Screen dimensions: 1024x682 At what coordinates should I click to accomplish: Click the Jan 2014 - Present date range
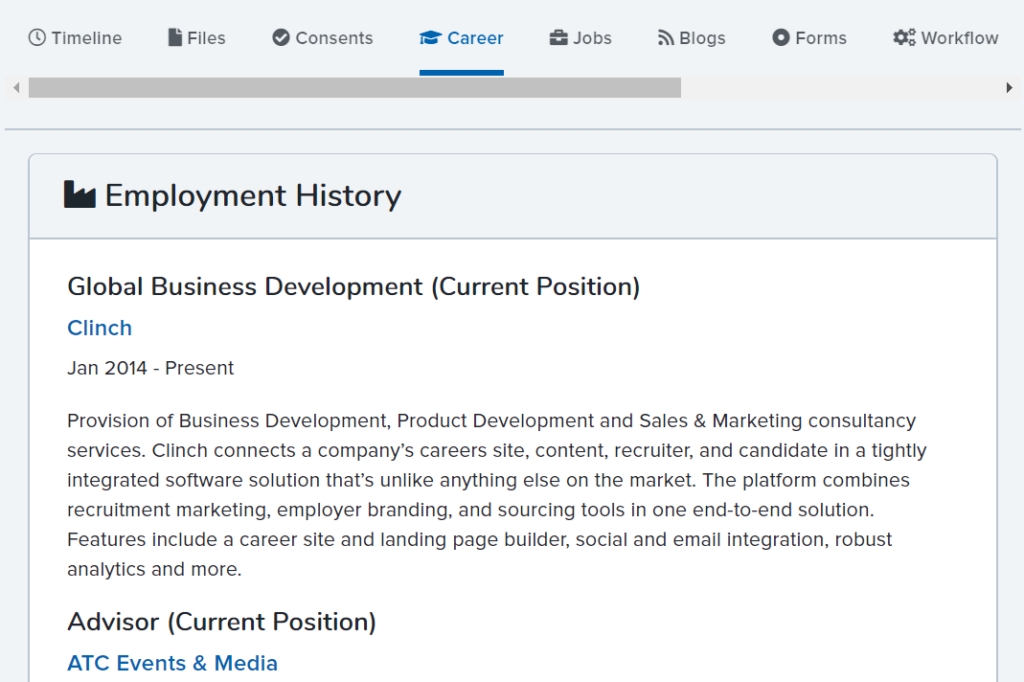[150, 368]
